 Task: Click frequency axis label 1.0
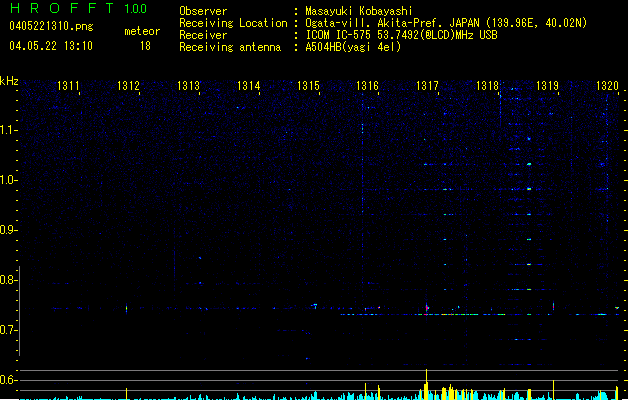[x=8, y=180]
